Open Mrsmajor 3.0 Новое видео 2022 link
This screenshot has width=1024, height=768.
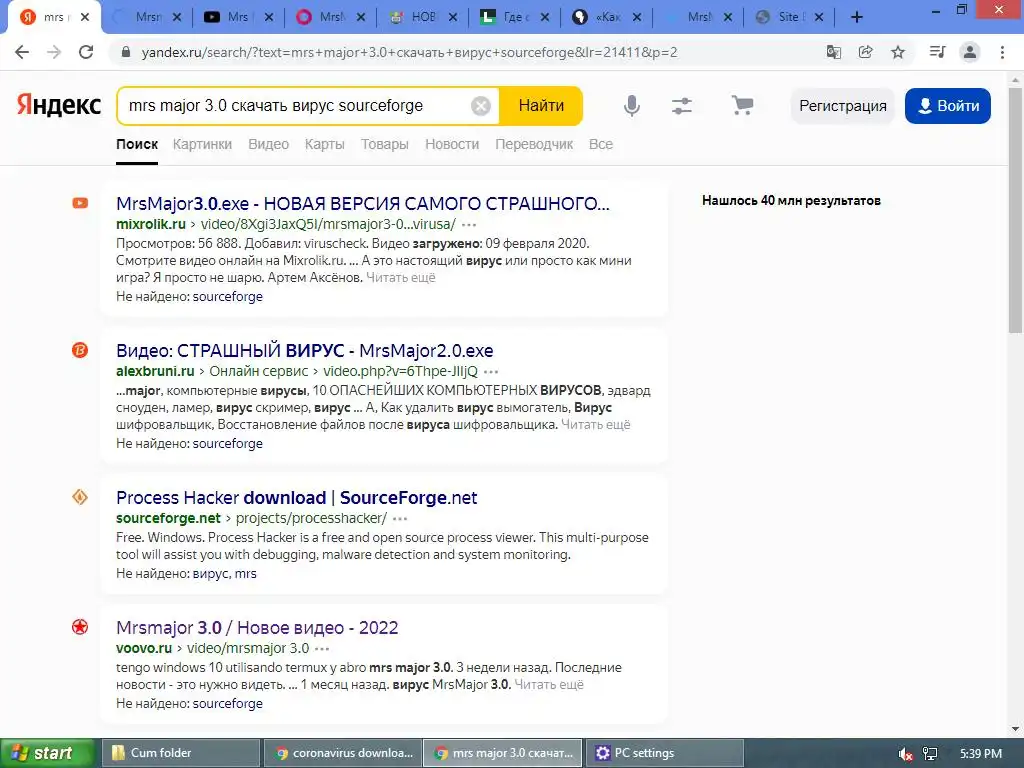[x=257, y=628]
